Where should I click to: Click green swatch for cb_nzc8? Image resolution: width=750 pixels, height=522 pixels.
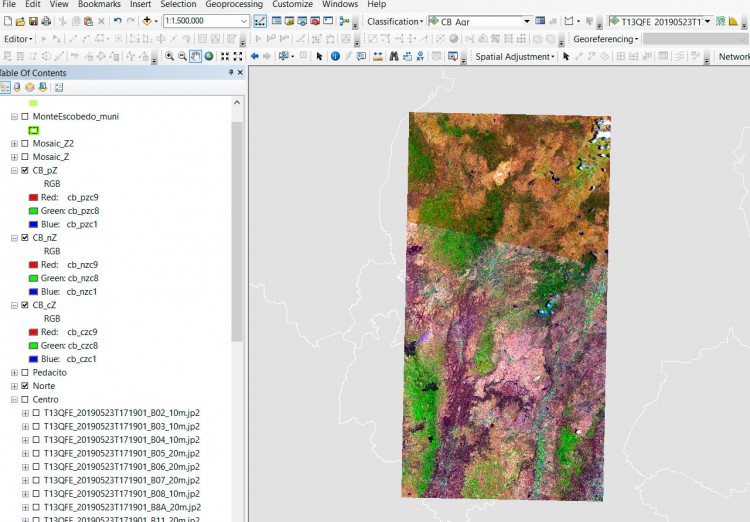(x=33, y=278)
